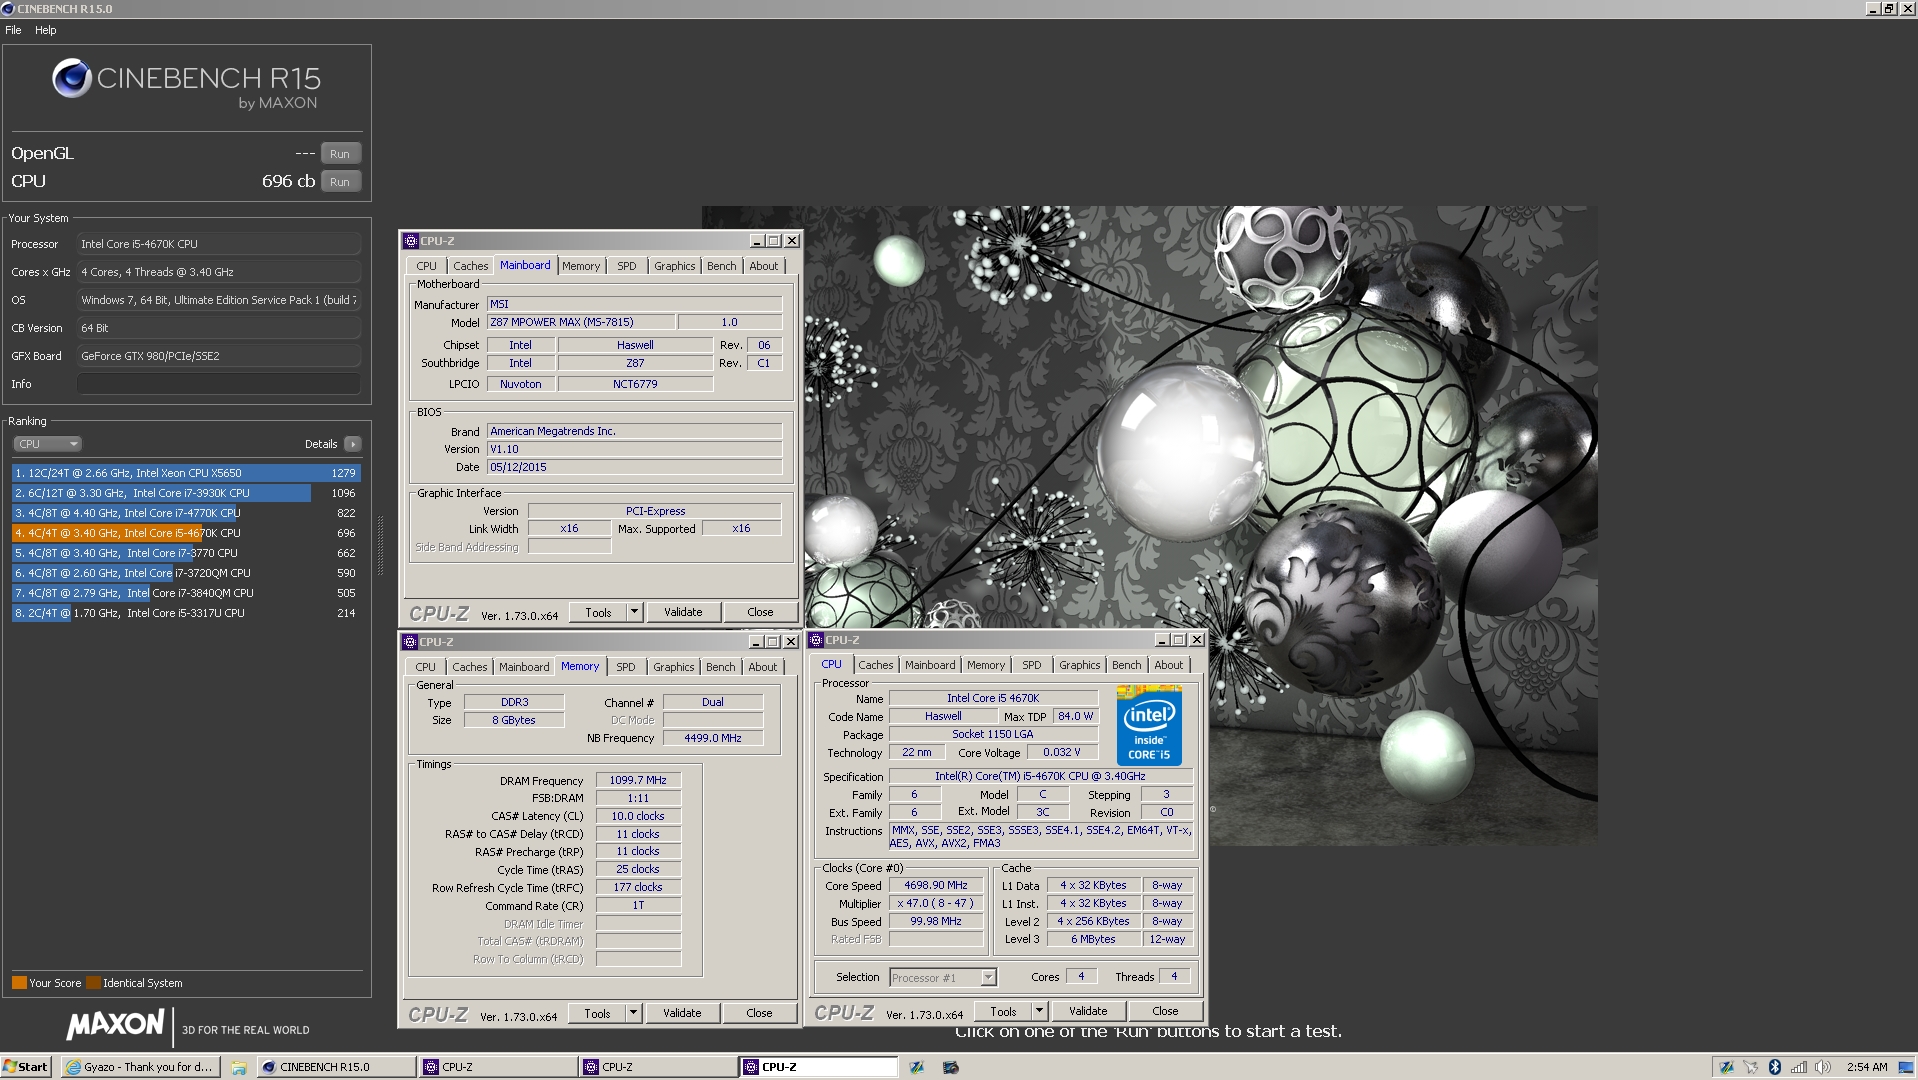The height and width of the screenshot is (1080, 1918).
Task: Open the Ranking CPU dropdown
Action: [x=47, y=444]
